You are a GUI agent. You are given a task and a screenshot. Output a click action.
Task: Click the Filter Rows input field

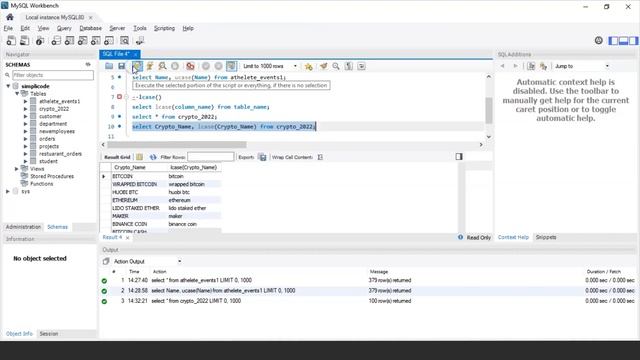click(211, 157)
